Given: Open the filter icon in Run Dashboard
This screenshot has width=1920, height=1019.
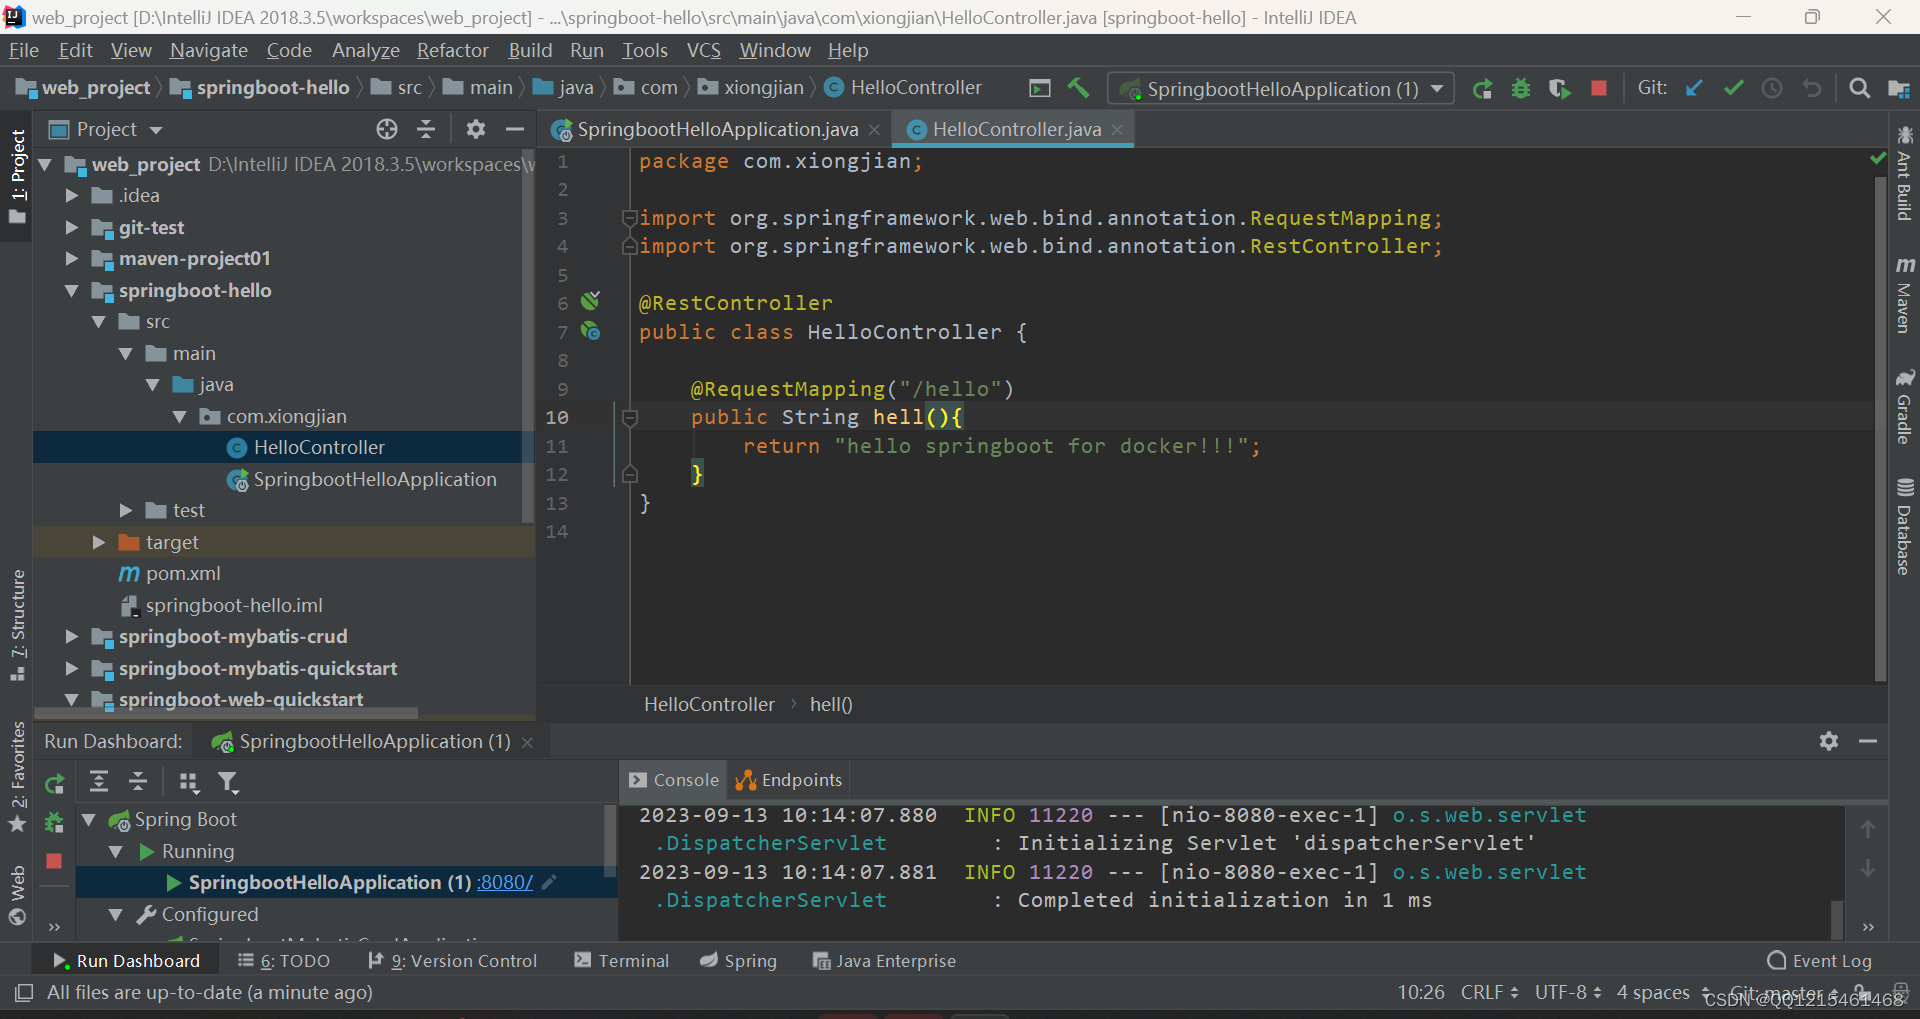Looking at the screenshot, I should click(x=228, y=782).
